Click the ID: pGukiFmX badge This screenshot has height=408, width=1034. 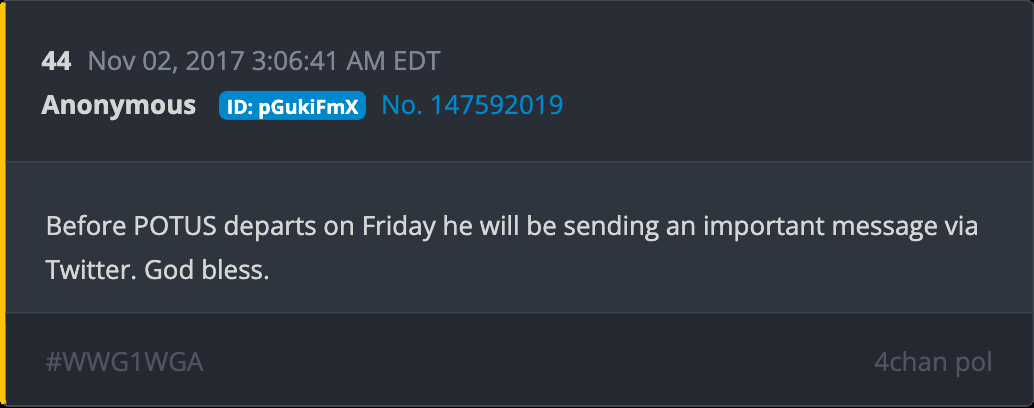tap(292, 106)
